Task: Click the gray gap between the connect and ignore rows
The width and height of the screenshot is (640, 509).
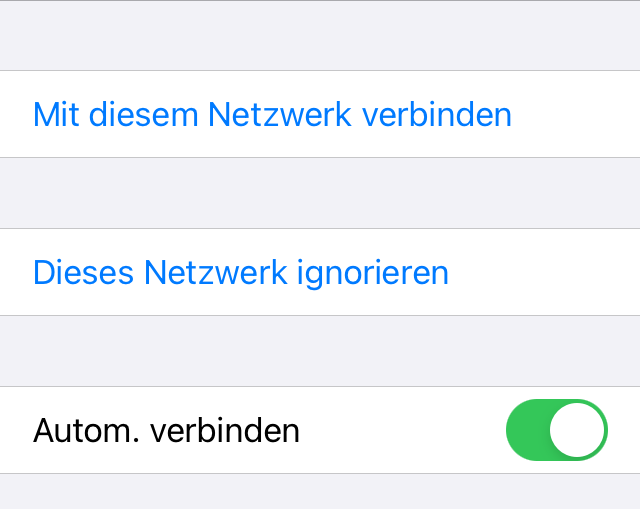Action: click(320, 193)
